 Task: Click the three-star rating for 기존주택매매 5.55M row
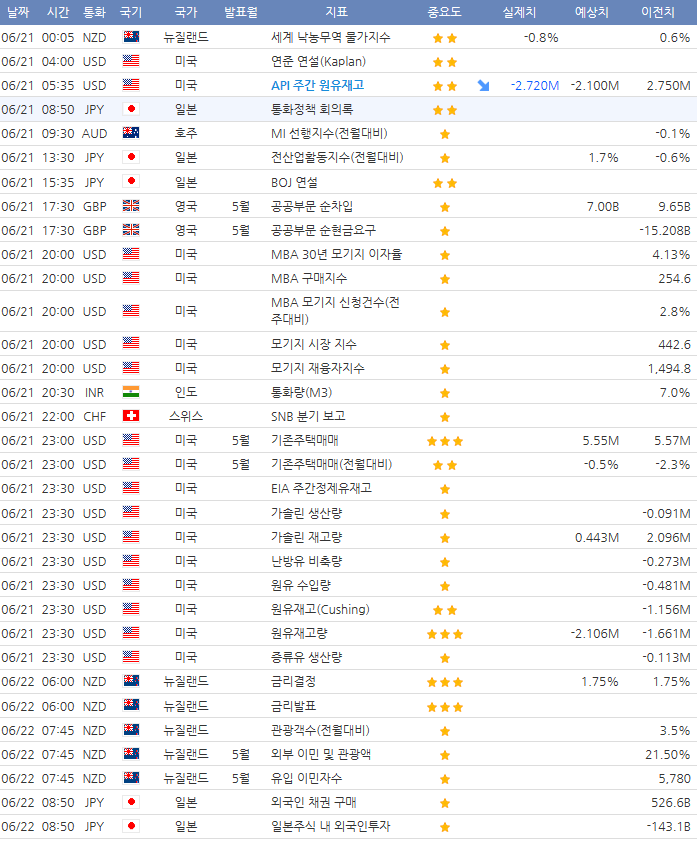point(445,441)
